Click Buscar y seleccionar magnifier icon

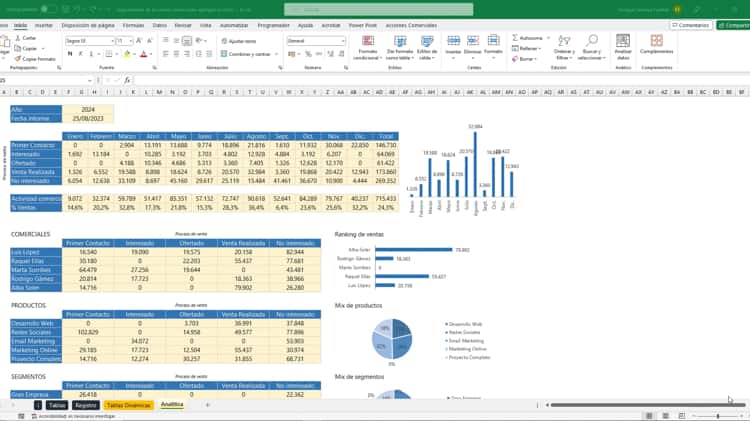click(x=591, y=47)
